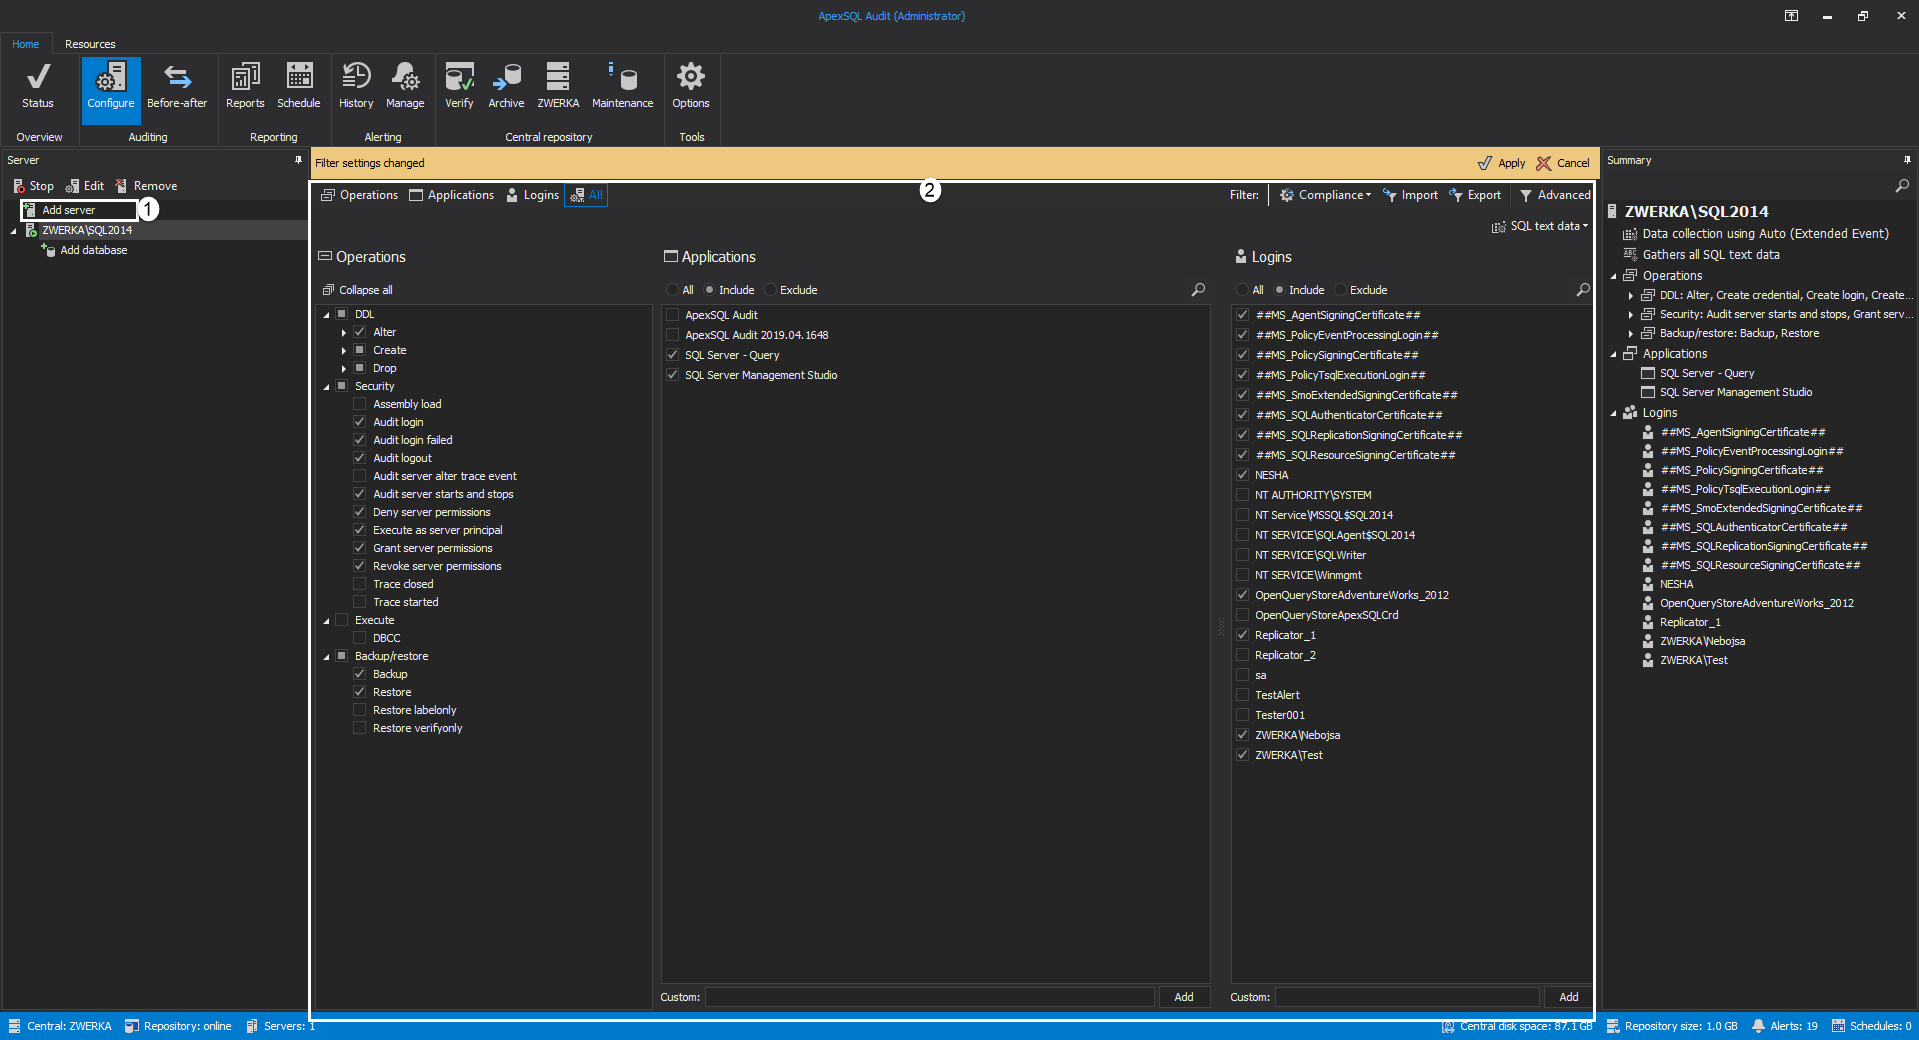This screenshot has width=1919, height=1040.
Task: Click the Archive repository icon
Action: [x=506, y=86]
